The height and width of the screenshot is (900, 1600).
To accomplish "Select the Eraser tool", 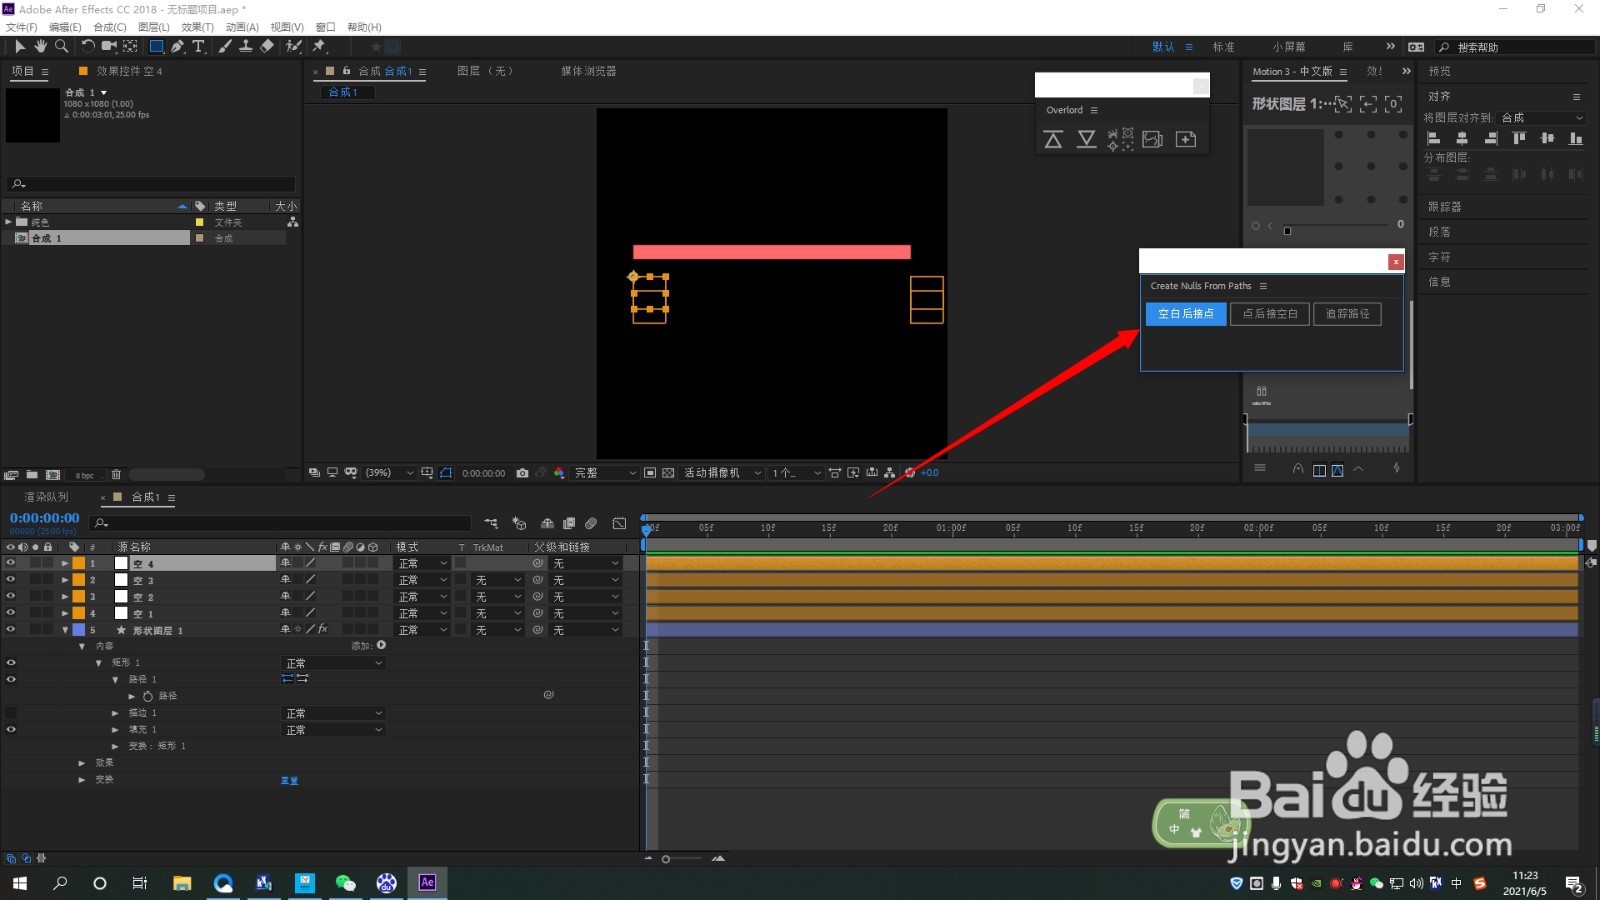I will [x=267, y=46].
